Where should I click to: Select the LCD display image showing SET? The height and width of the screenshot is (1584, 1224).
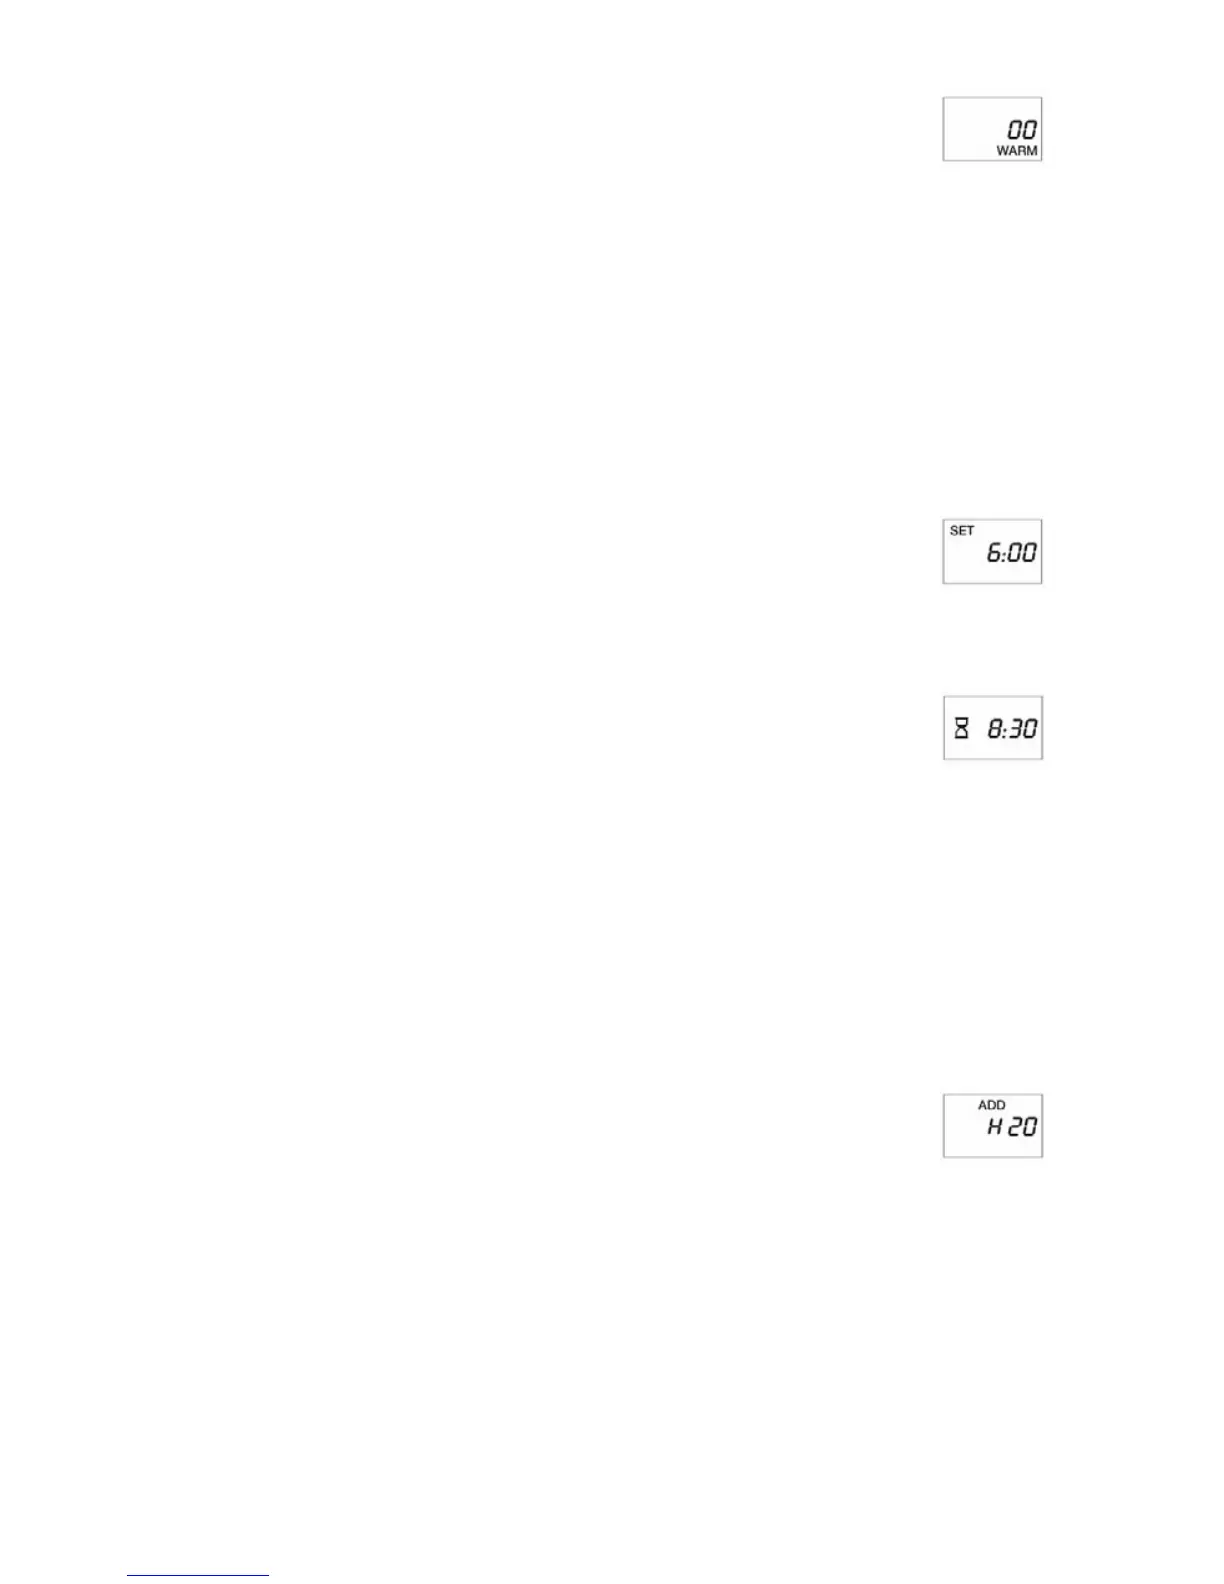[x=993, y=552]
